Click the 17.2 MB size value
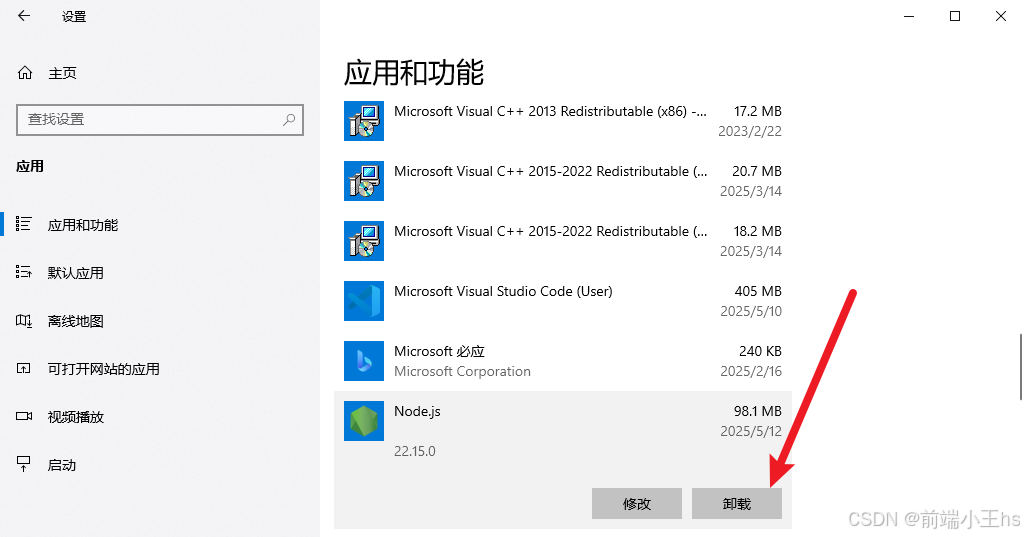Screen dimensions: 1024x537 (758, 112)
